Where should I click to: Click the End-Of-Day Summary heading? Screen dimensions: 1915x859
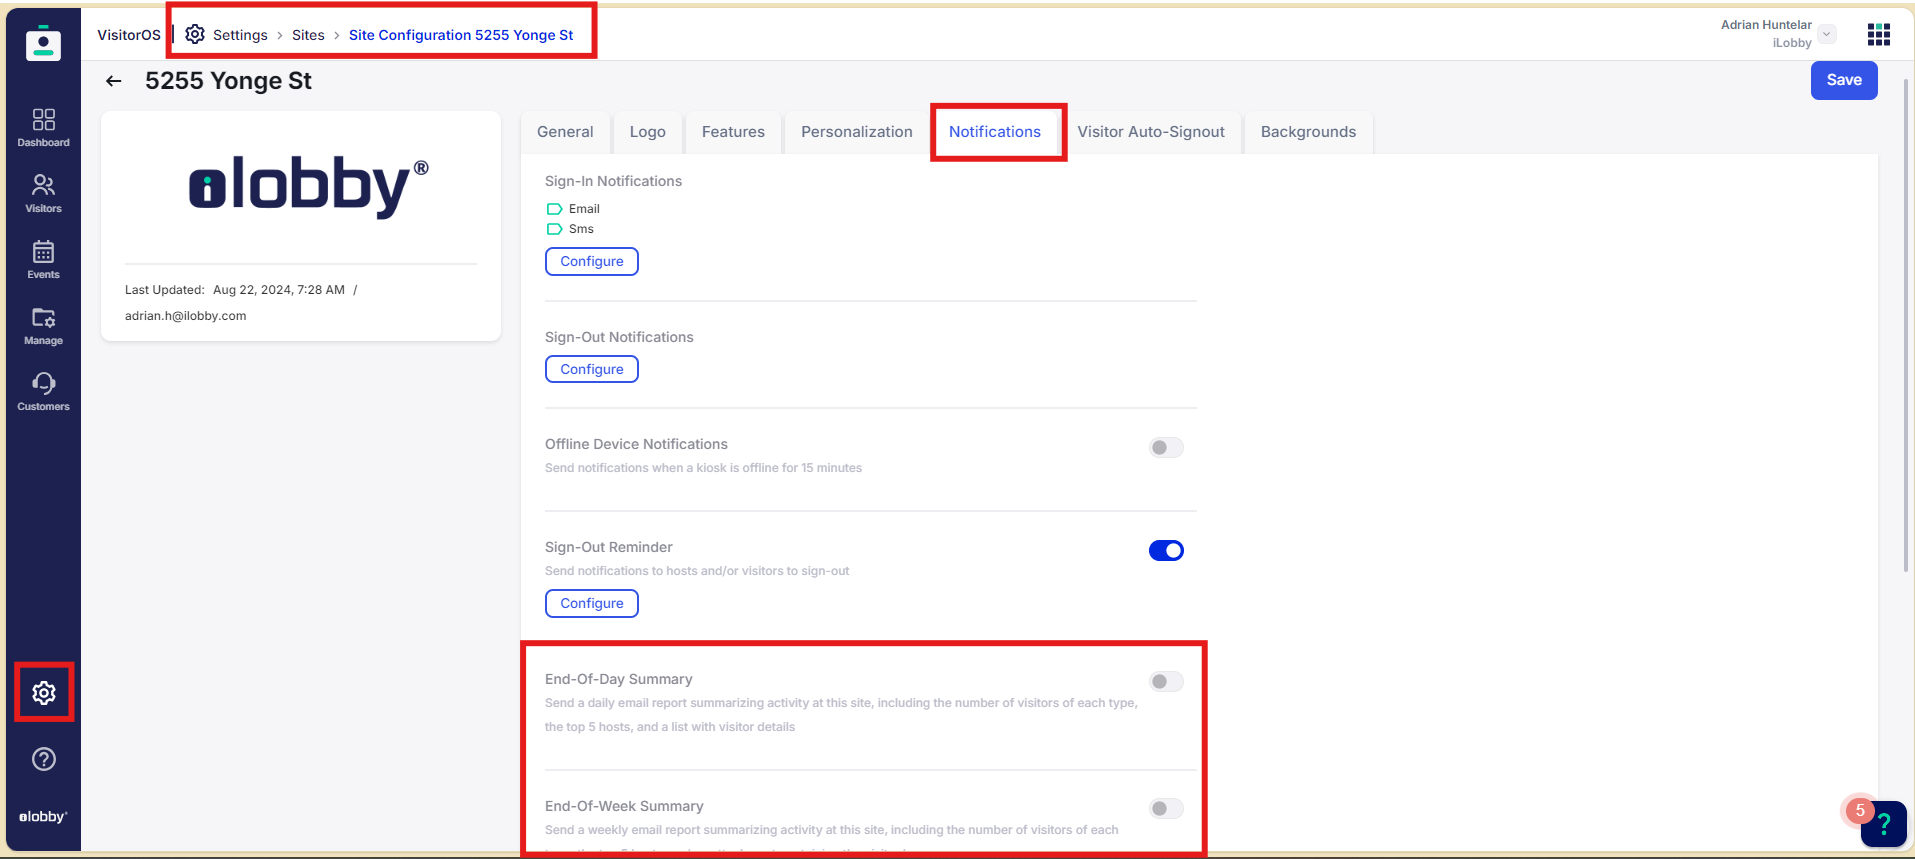[x=618, y=679]
